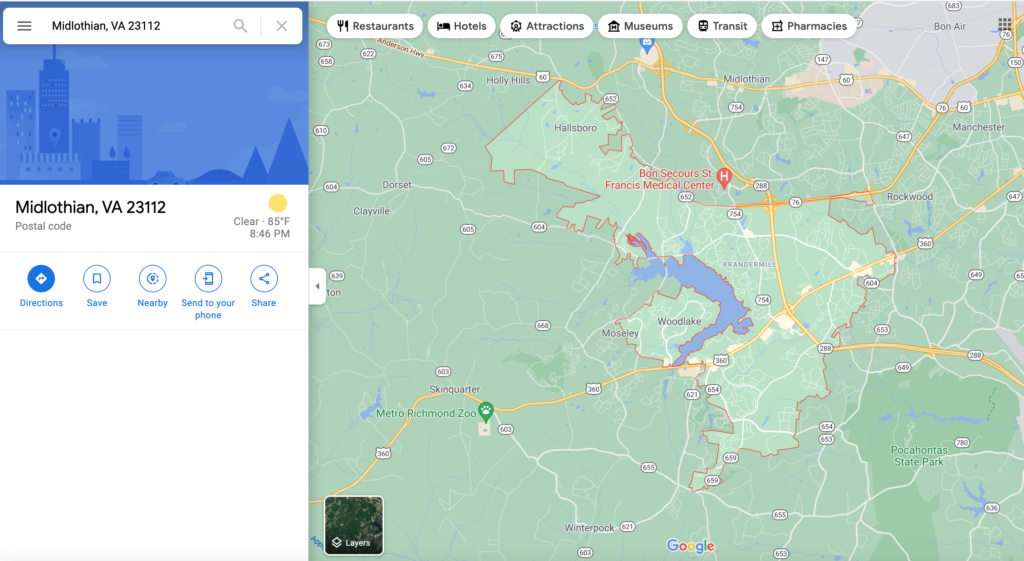Click the yellow sun weather icon

click(278, 203)
